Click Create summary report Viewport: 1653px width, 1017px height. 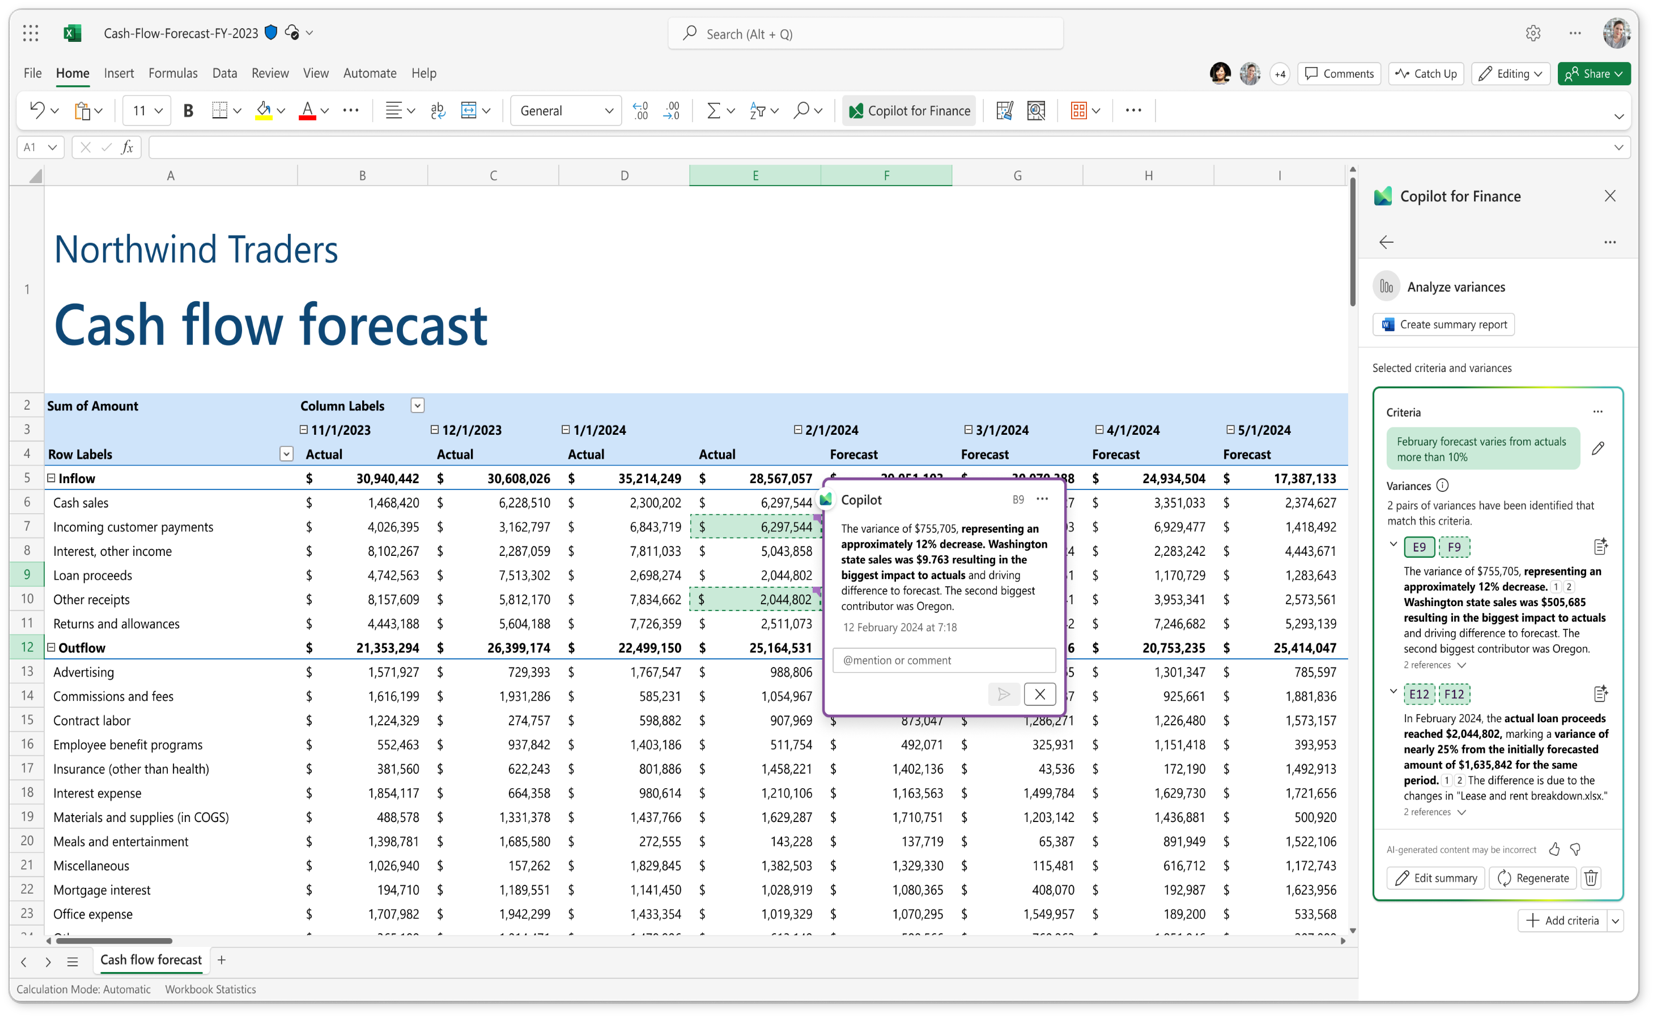(1444, 324)
